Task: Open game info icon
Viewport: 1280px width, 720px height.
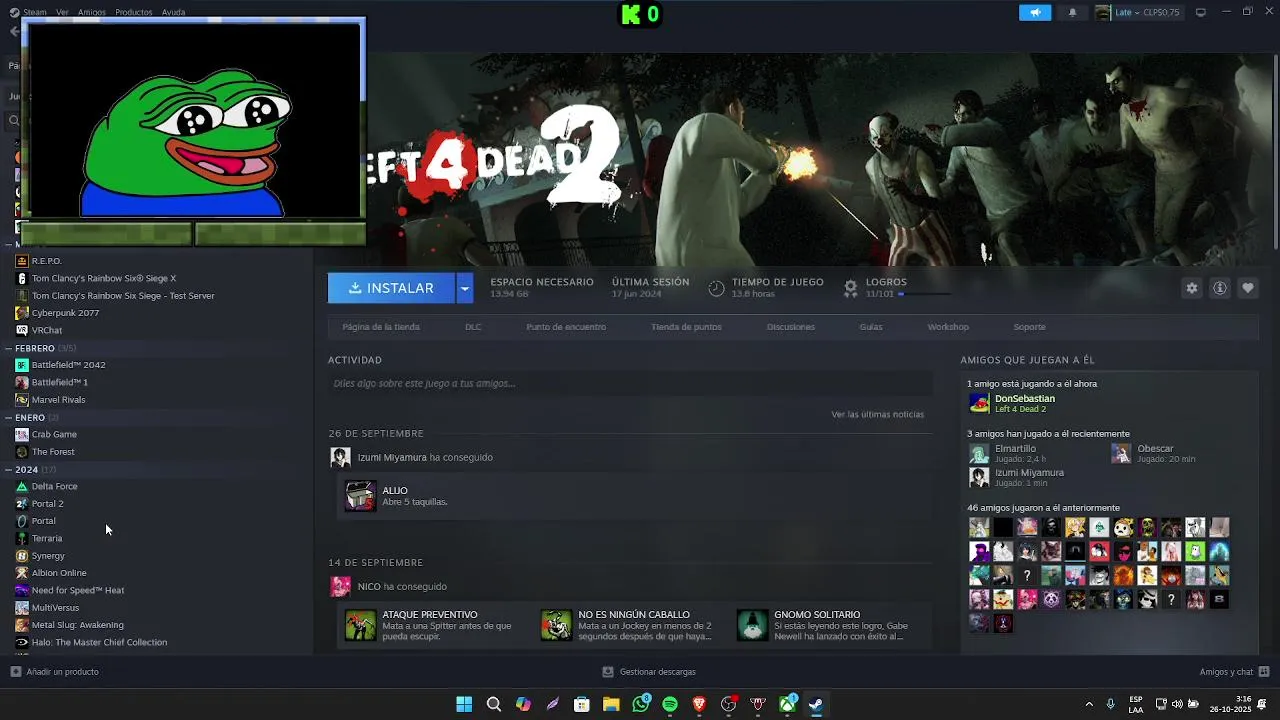Action: coord(1220,288)
